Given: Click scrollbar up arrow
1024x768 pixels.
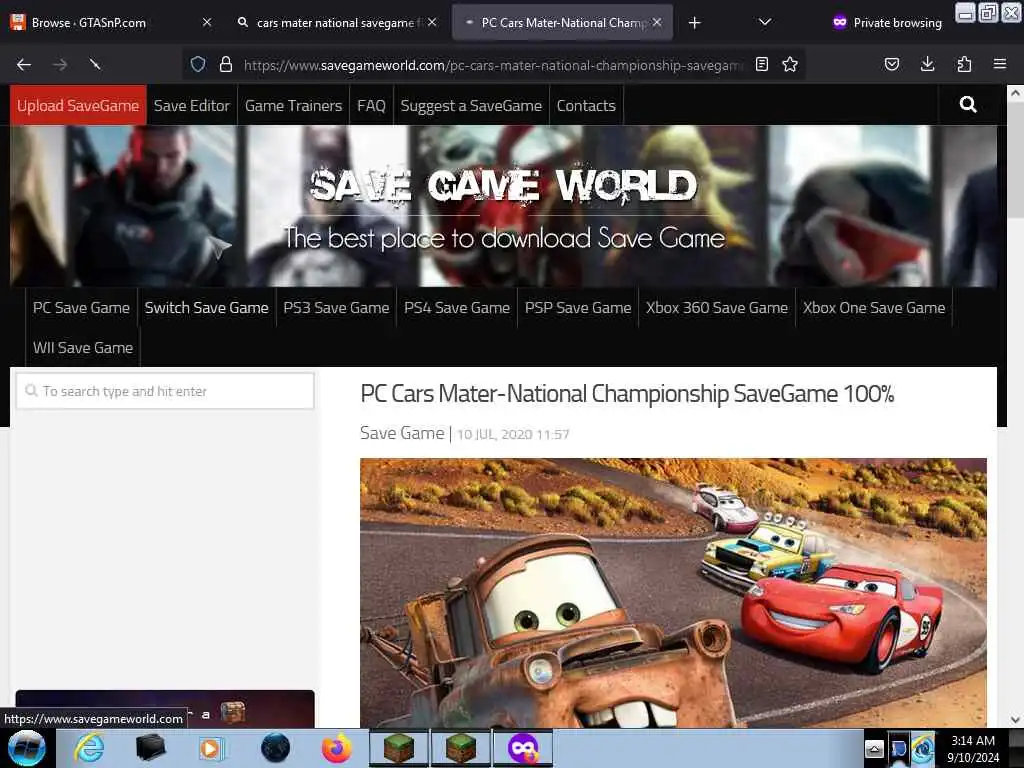Looking at the screenshot, I should [x=1015, y=93].
